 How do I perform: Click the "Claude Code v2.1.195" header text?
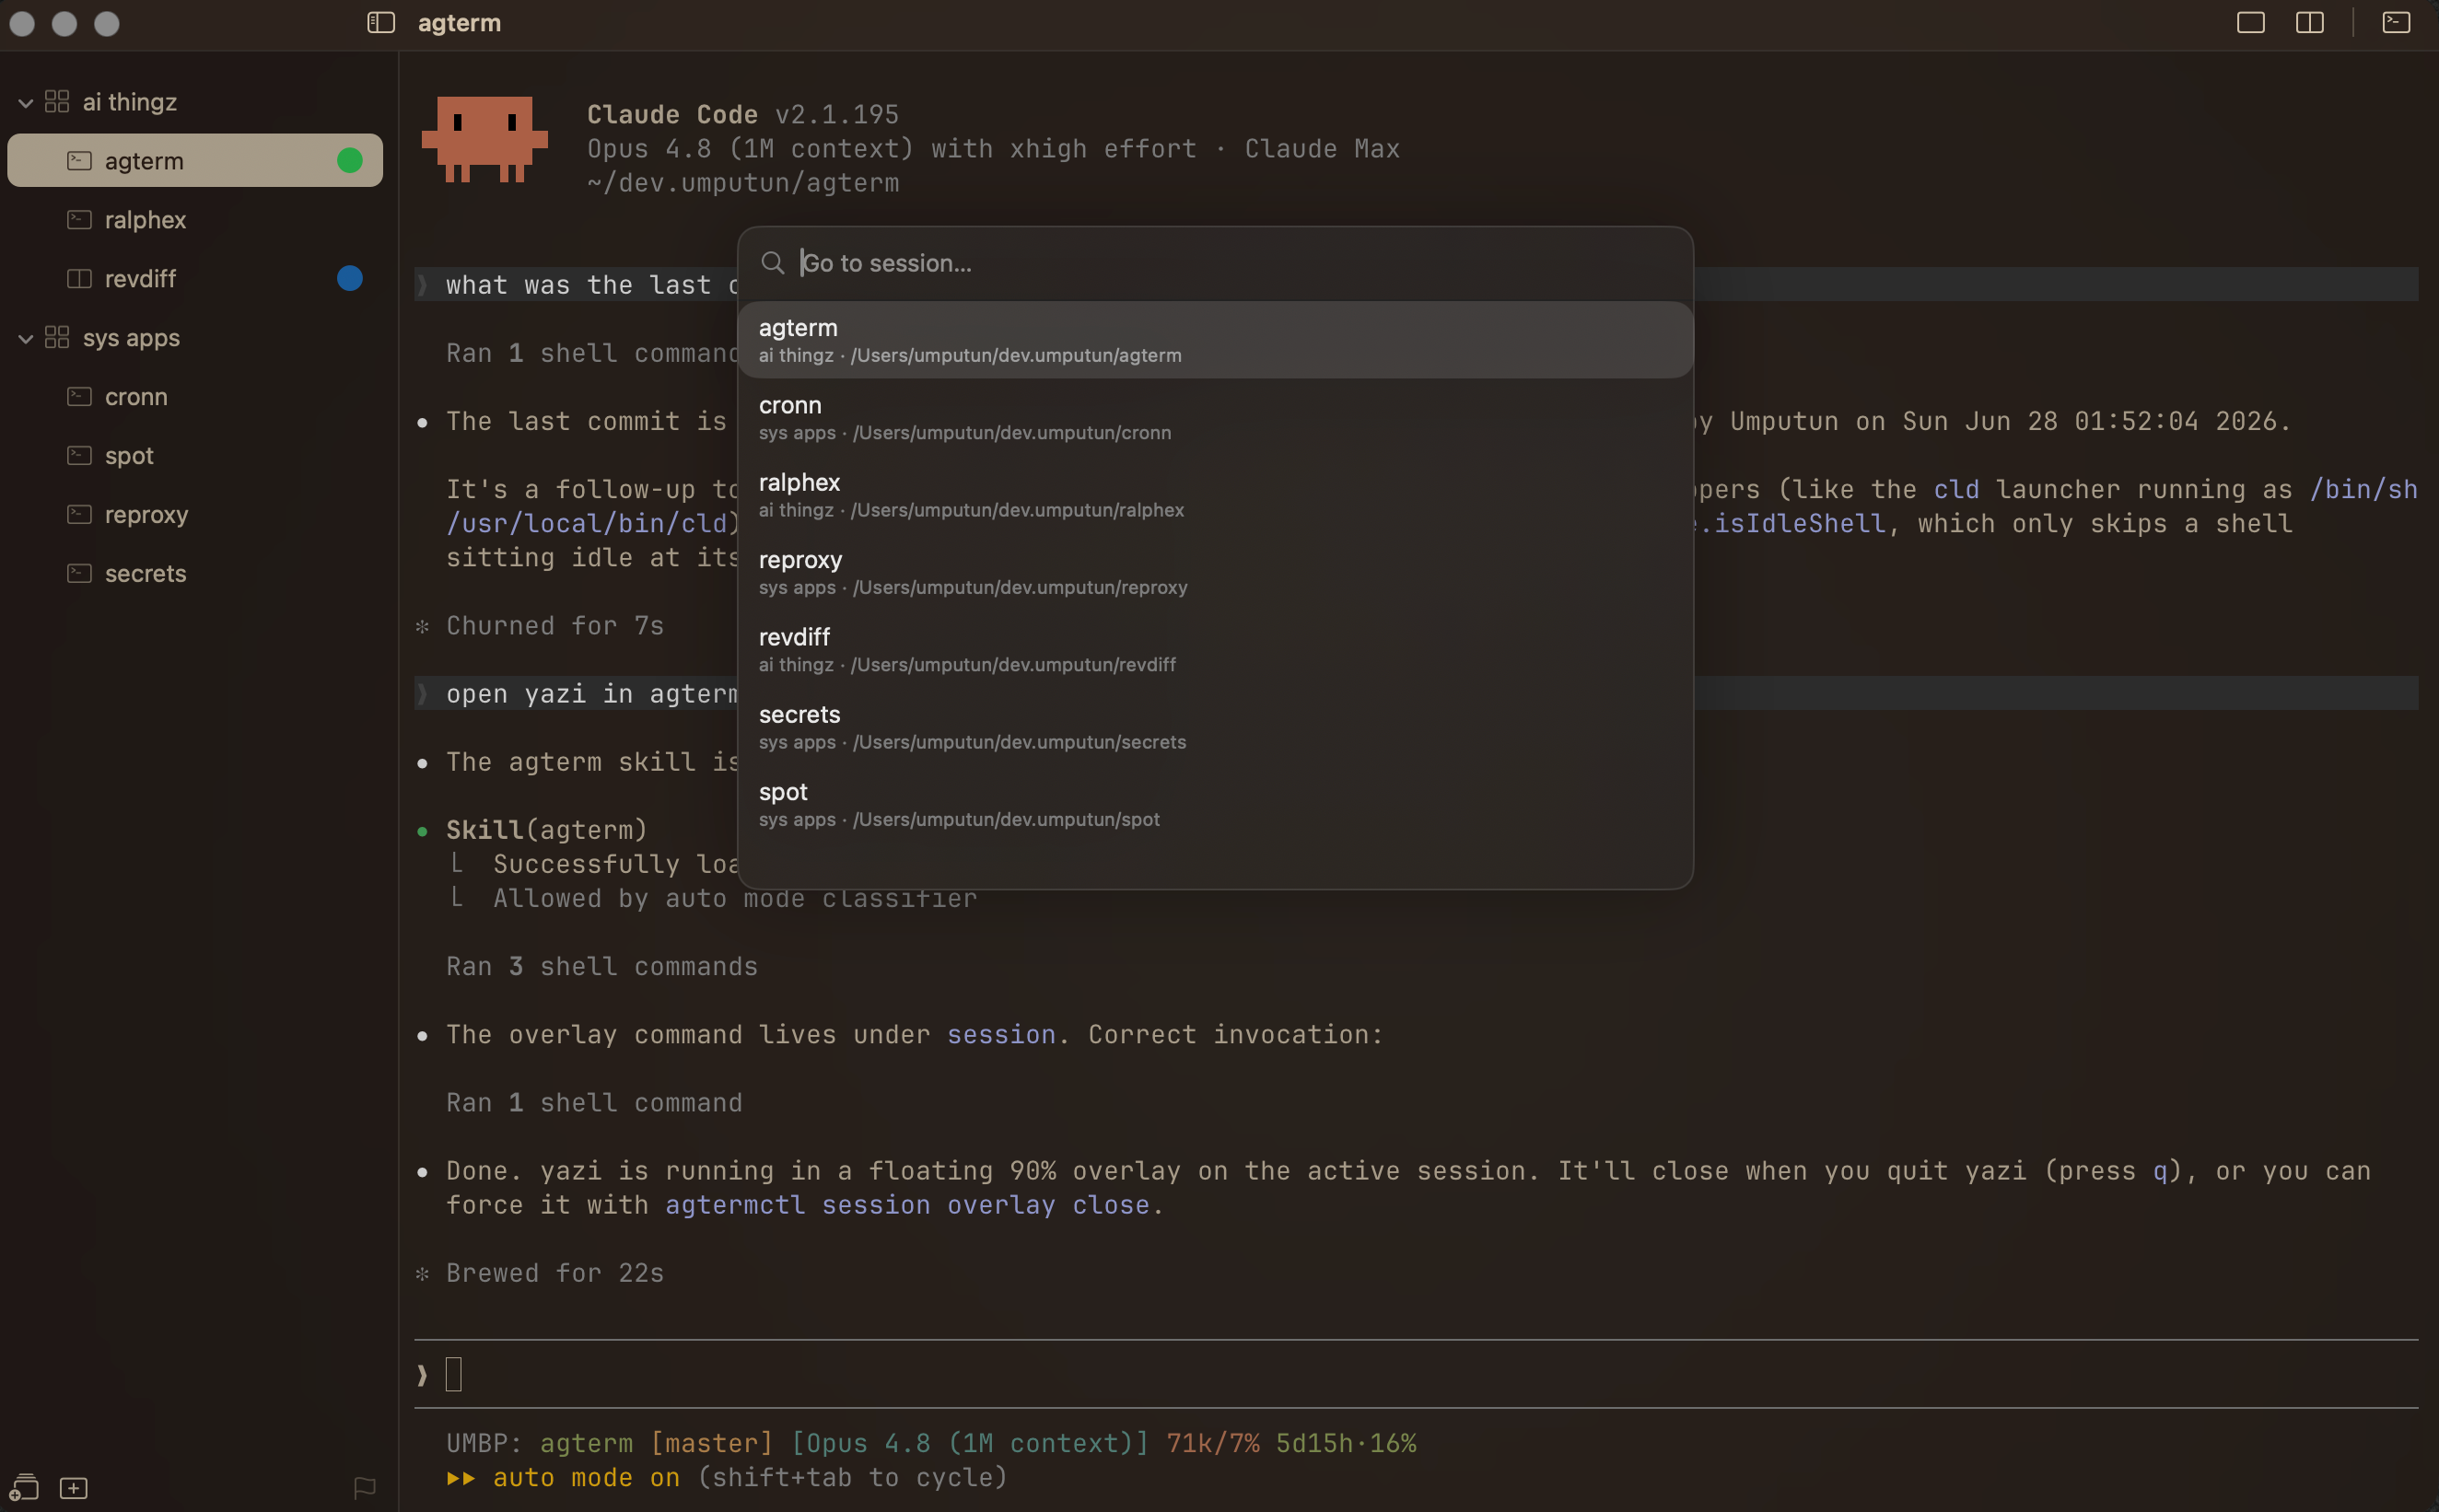point(743,114)
